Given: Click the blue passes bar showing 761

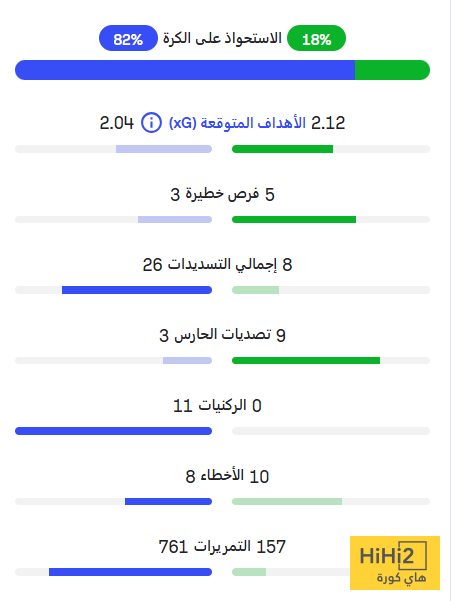Looking at the screenshot, I should point(130,572).
